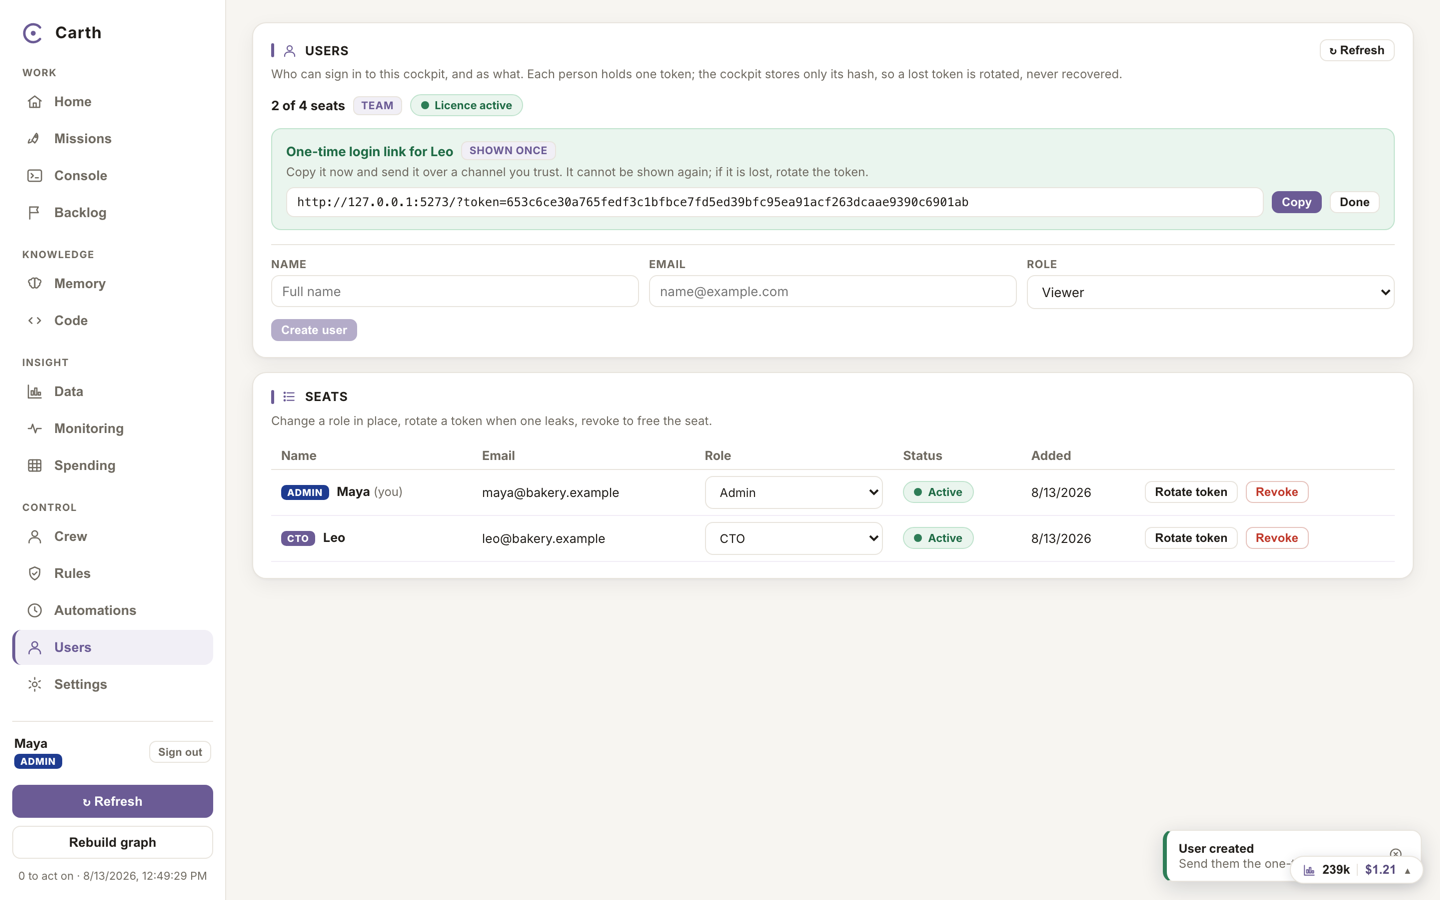Viewport: 1440px width, 900px height.
Task: Open Rules via its shield icon
Action: 35,574
